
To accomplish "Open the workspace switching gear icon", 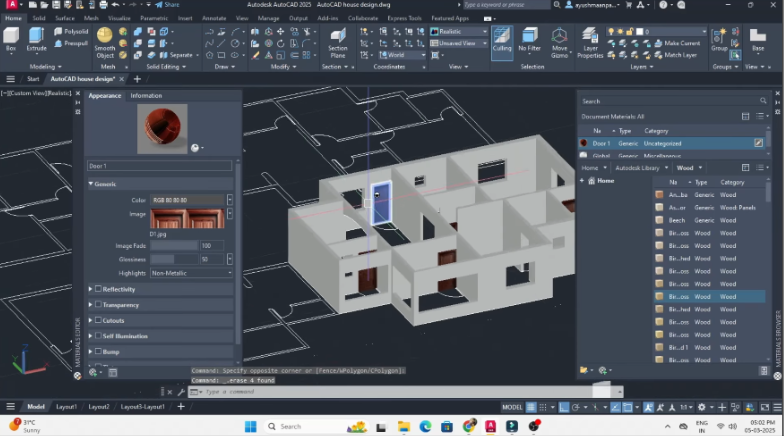I will click(702, 408).
